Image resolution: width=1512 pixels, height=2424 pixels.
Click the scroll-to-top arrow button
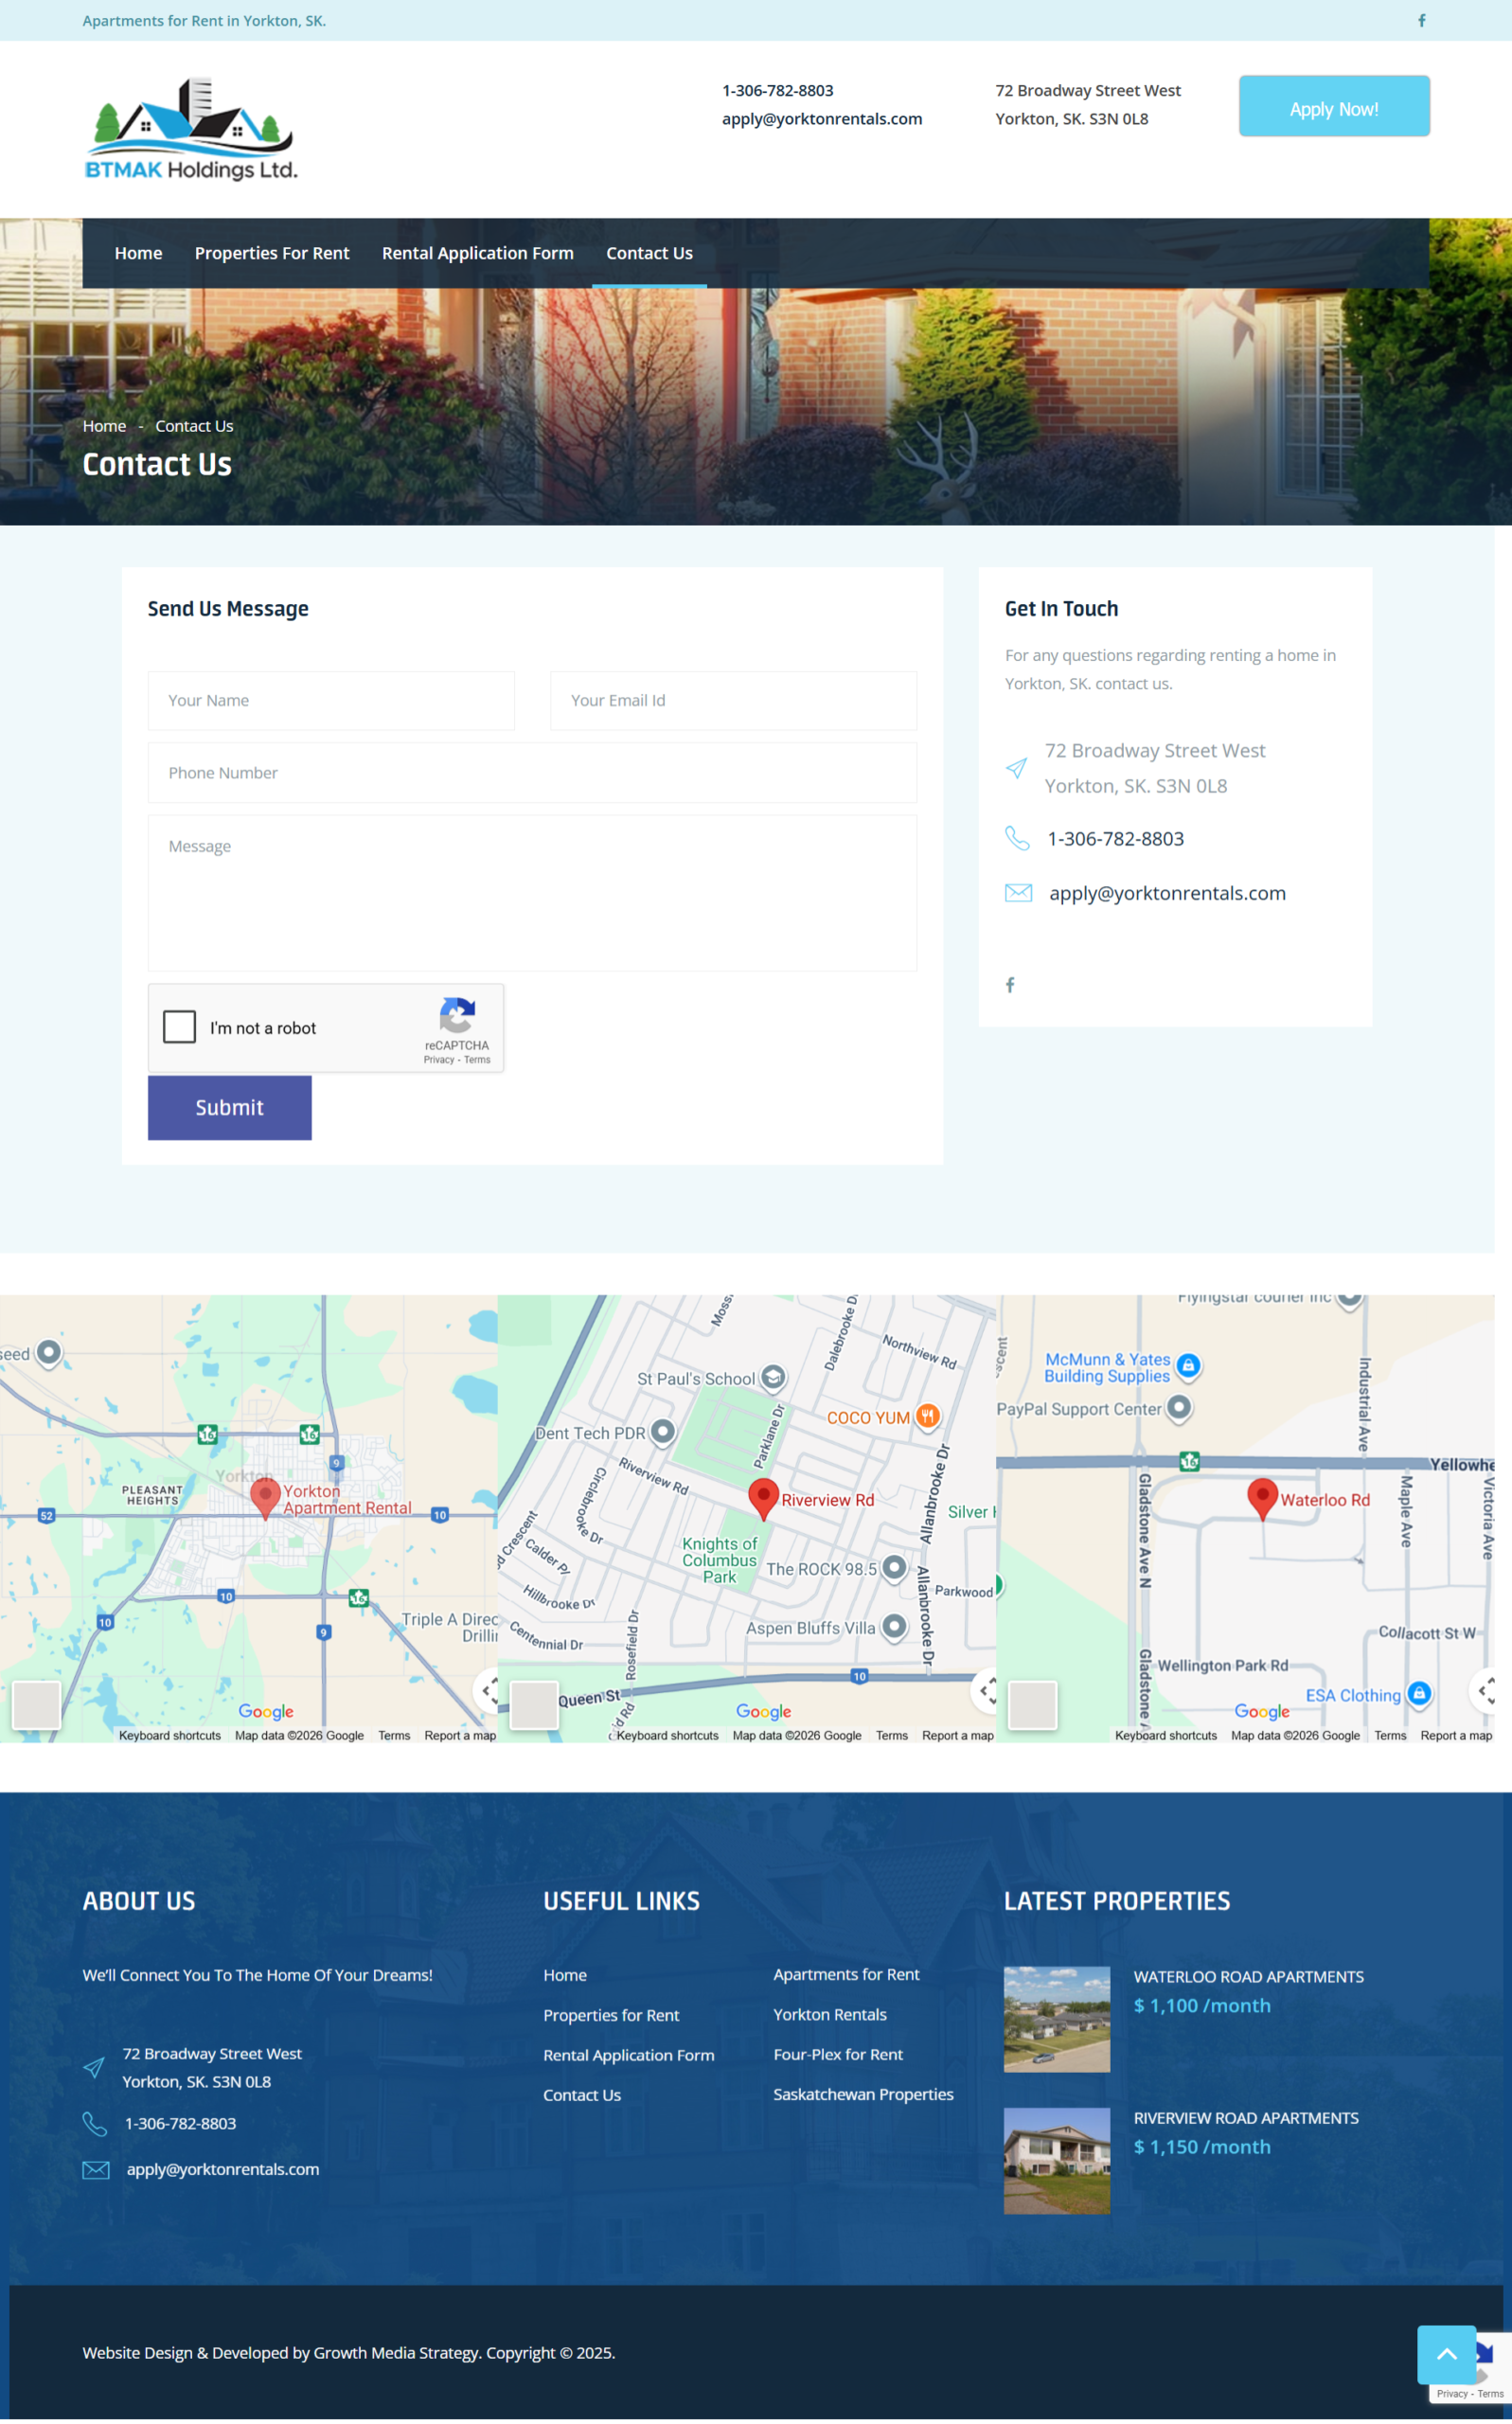(1445, 2354)
